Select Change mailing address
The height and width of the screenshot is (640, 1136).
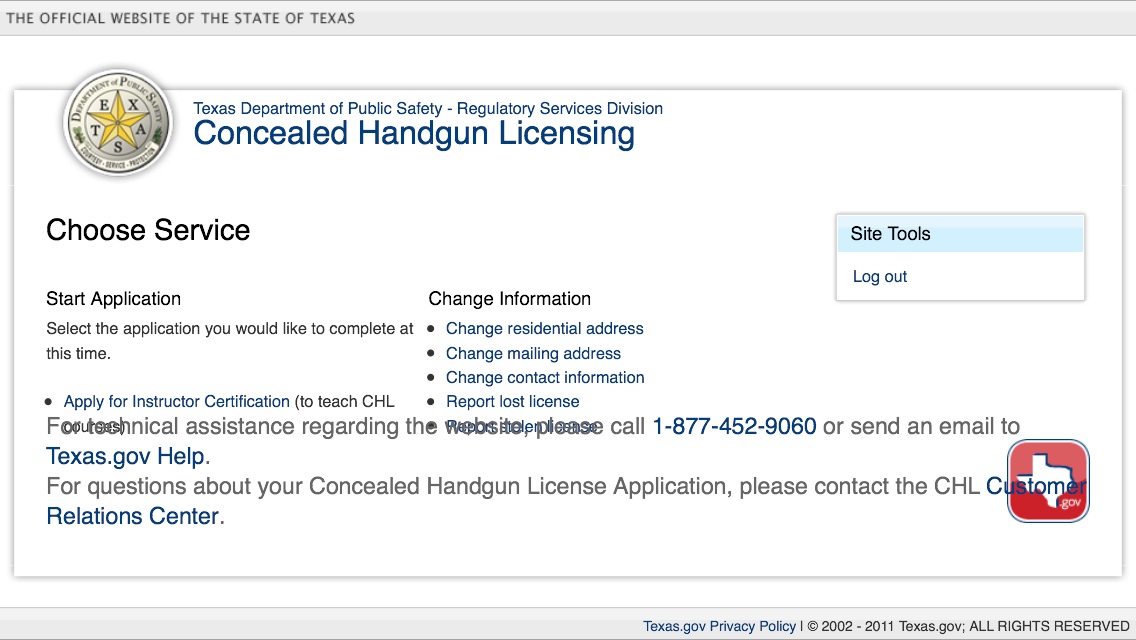(533, 354)
